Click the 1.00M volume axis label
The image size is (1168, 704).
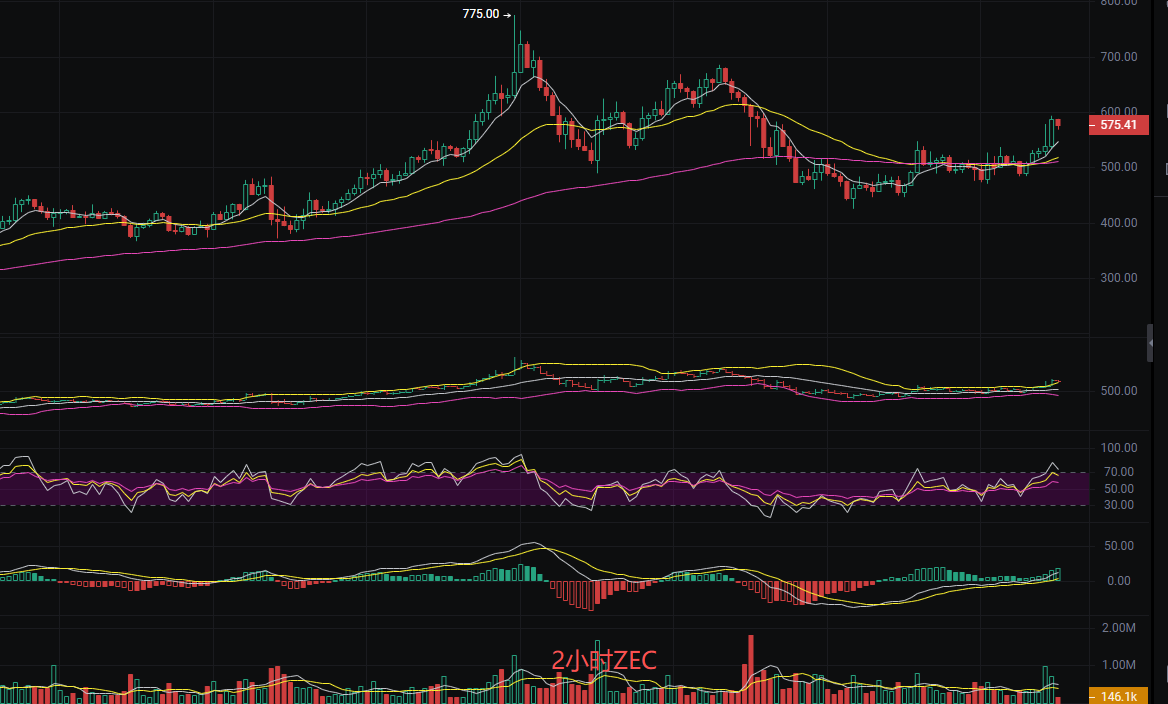[x=1117, y=665]
